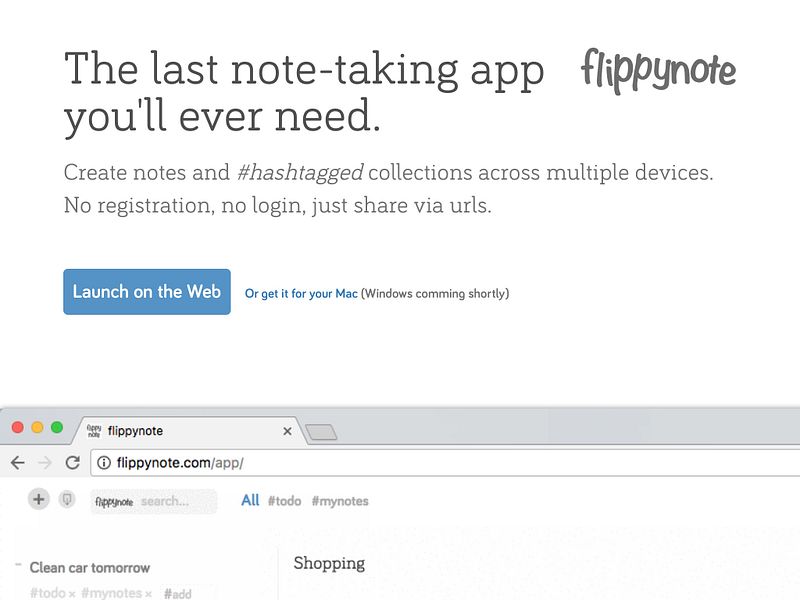This screenshot has width=800, height=600.
Task: Remove the #todo tag from the note
Action: tap(72, 594)
